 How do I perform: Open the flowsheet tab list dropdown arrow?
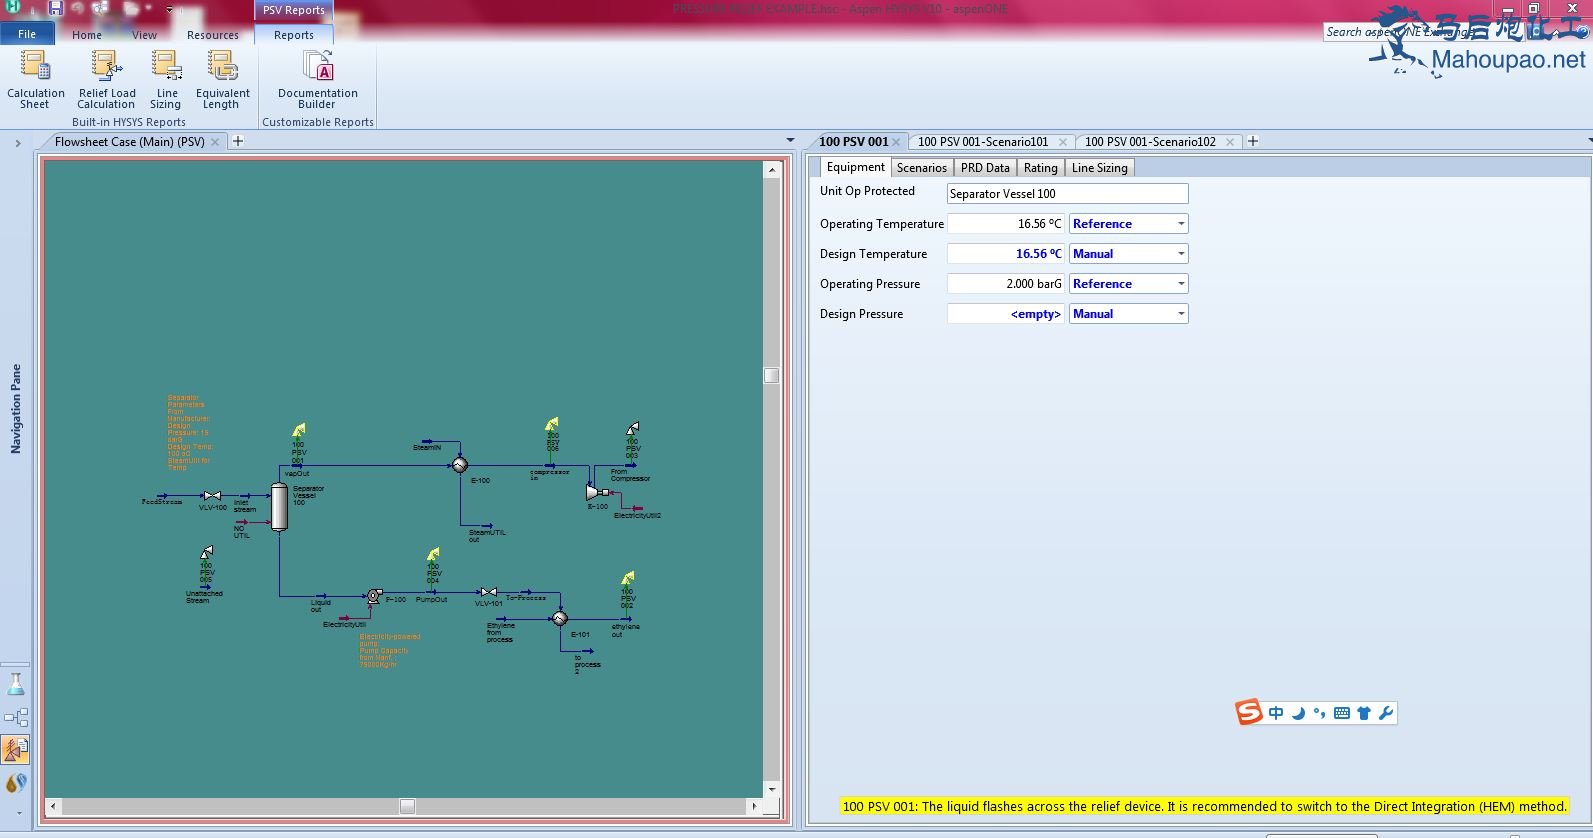click(x=790, y=141)
